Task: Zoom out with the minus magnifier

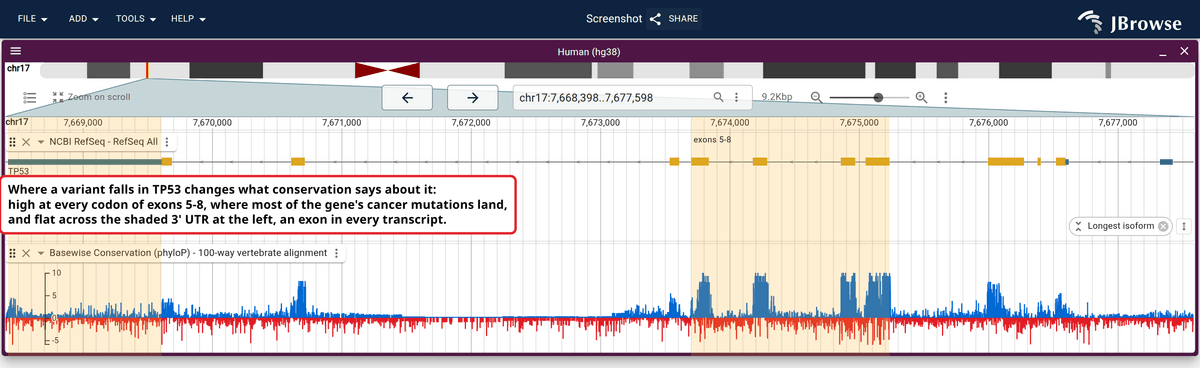Action: (x=817, y=97)
